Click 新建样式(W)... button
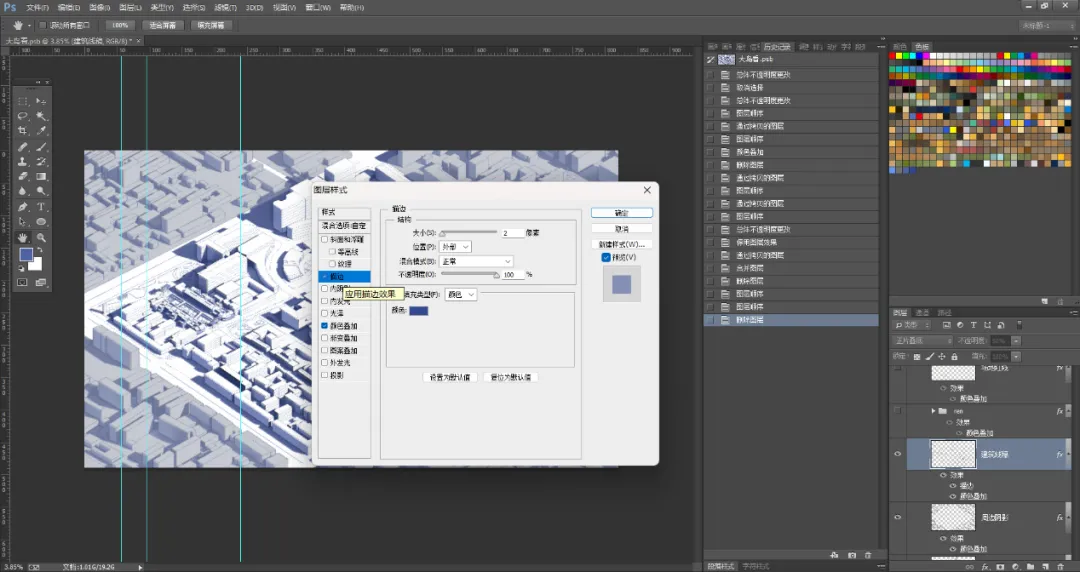 coord(621,244)
